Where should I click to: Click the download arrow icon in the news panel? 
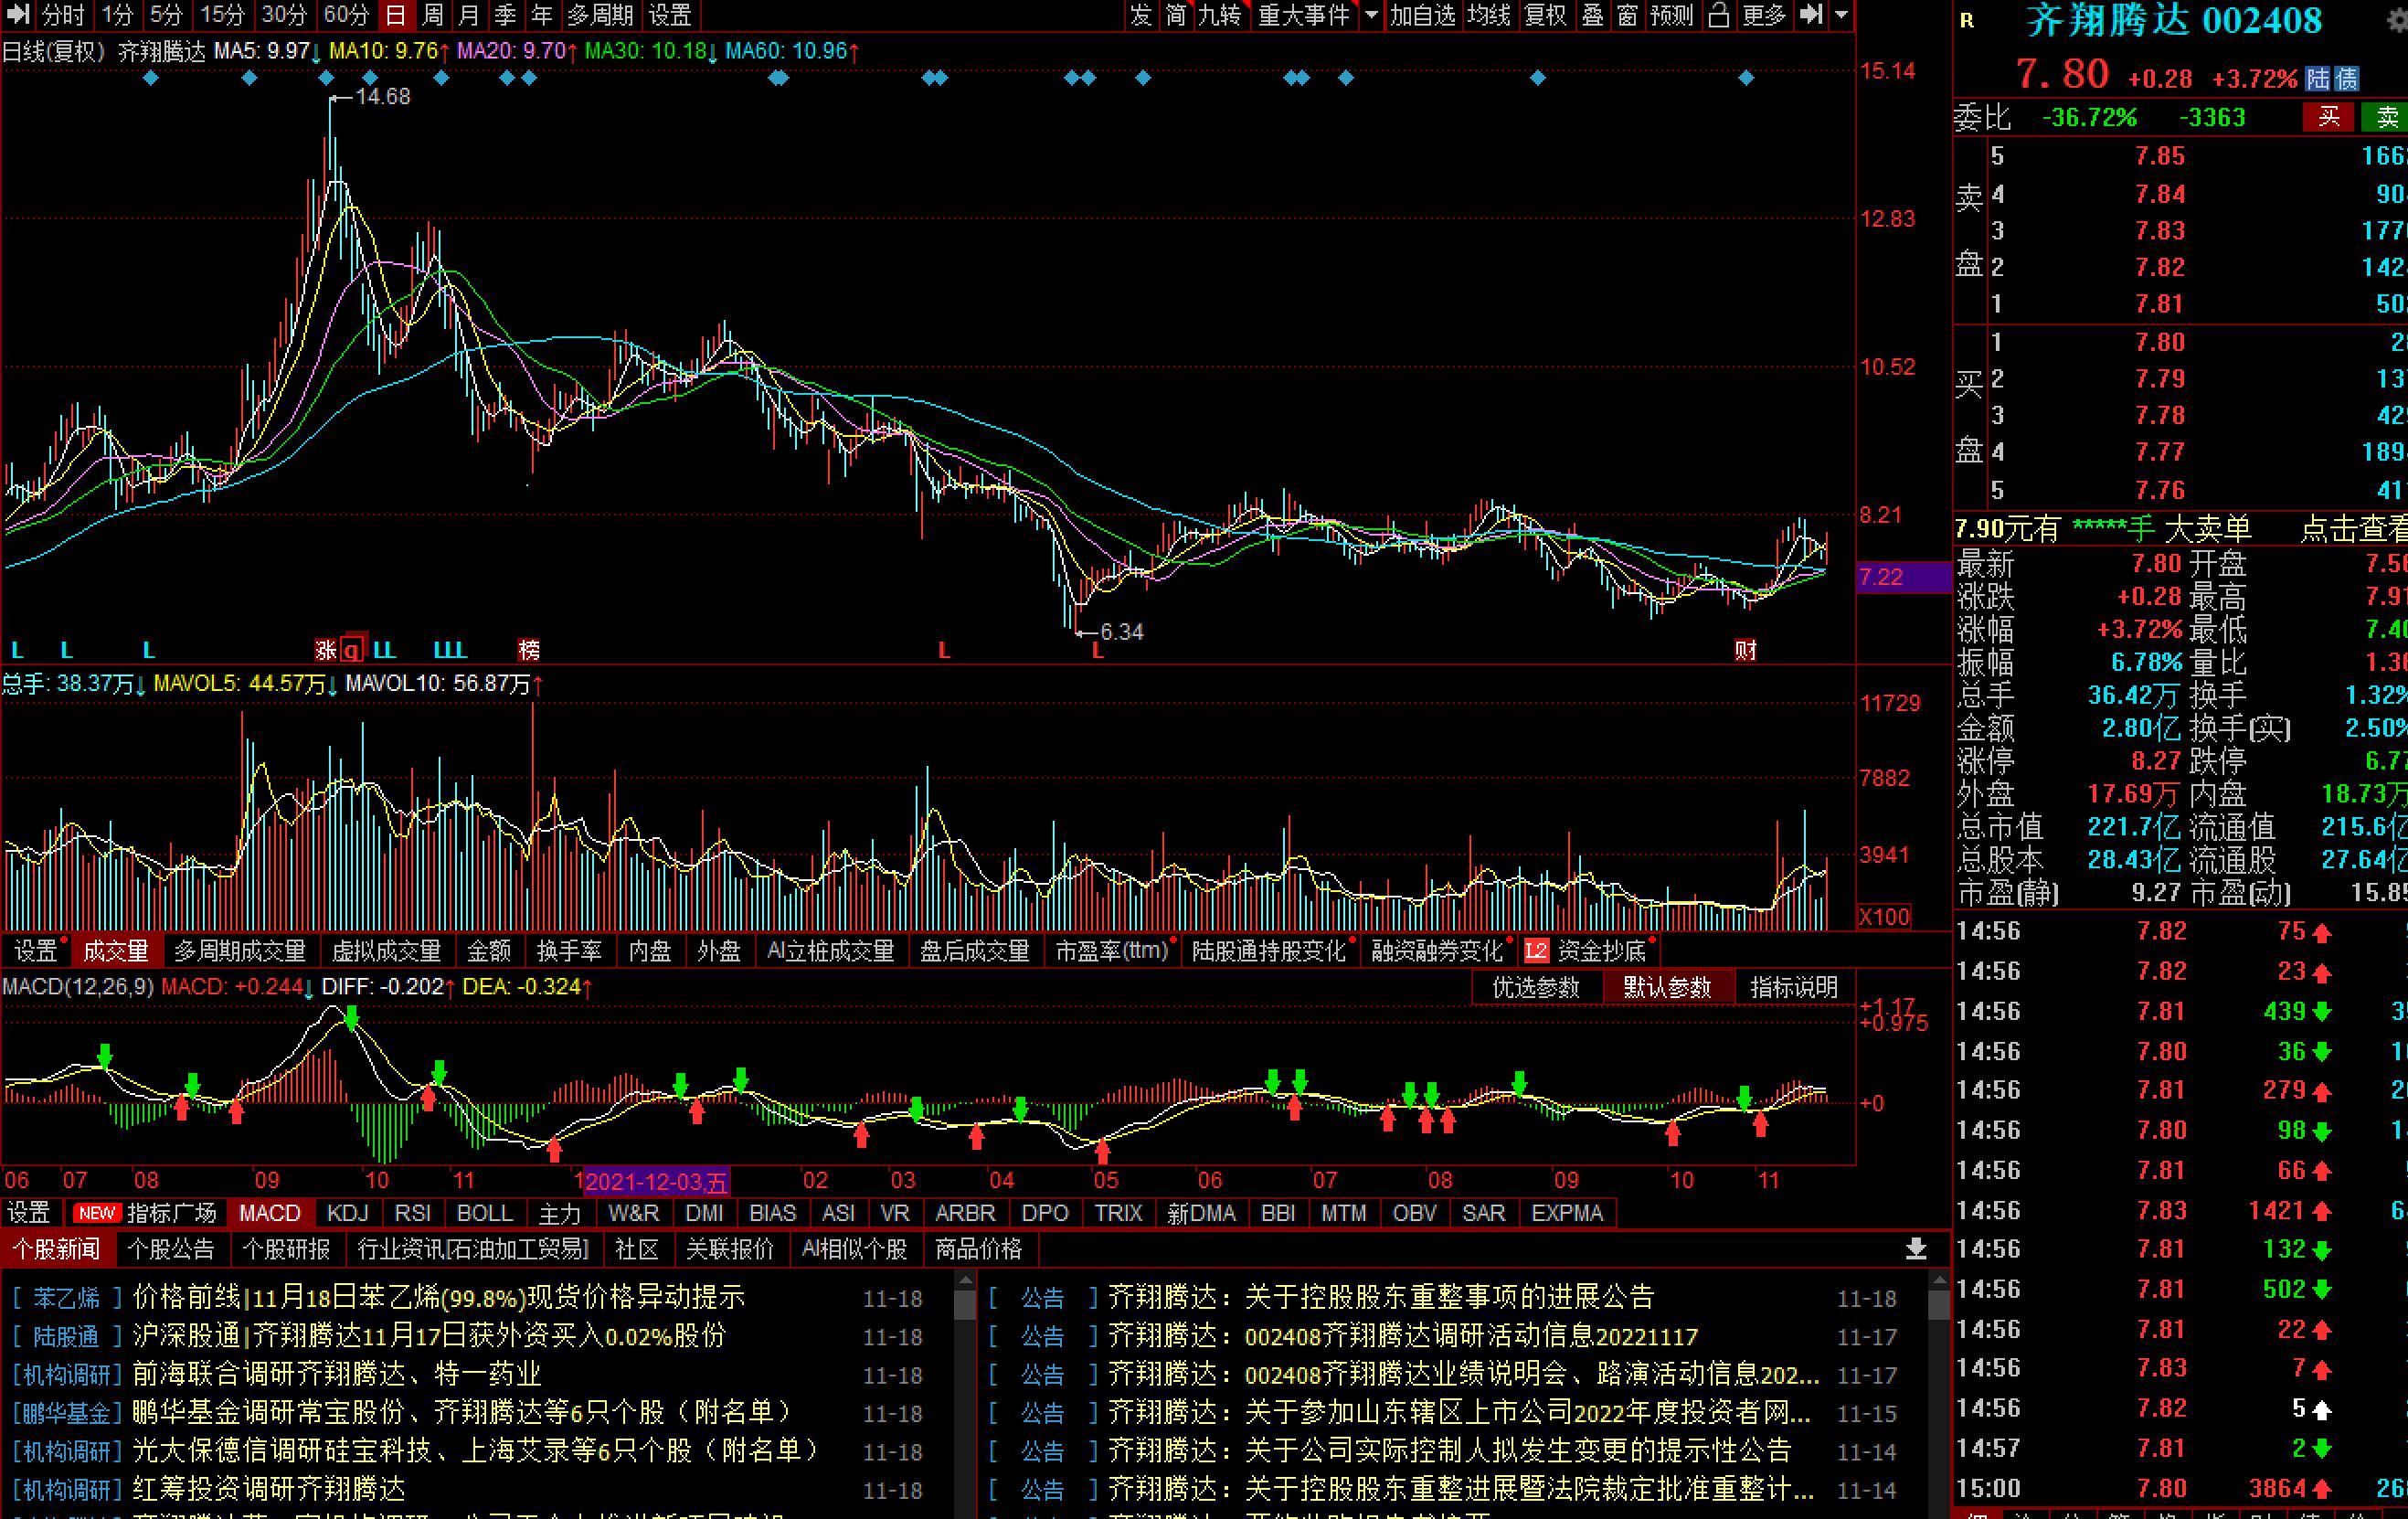(x=1916, y=1248)
